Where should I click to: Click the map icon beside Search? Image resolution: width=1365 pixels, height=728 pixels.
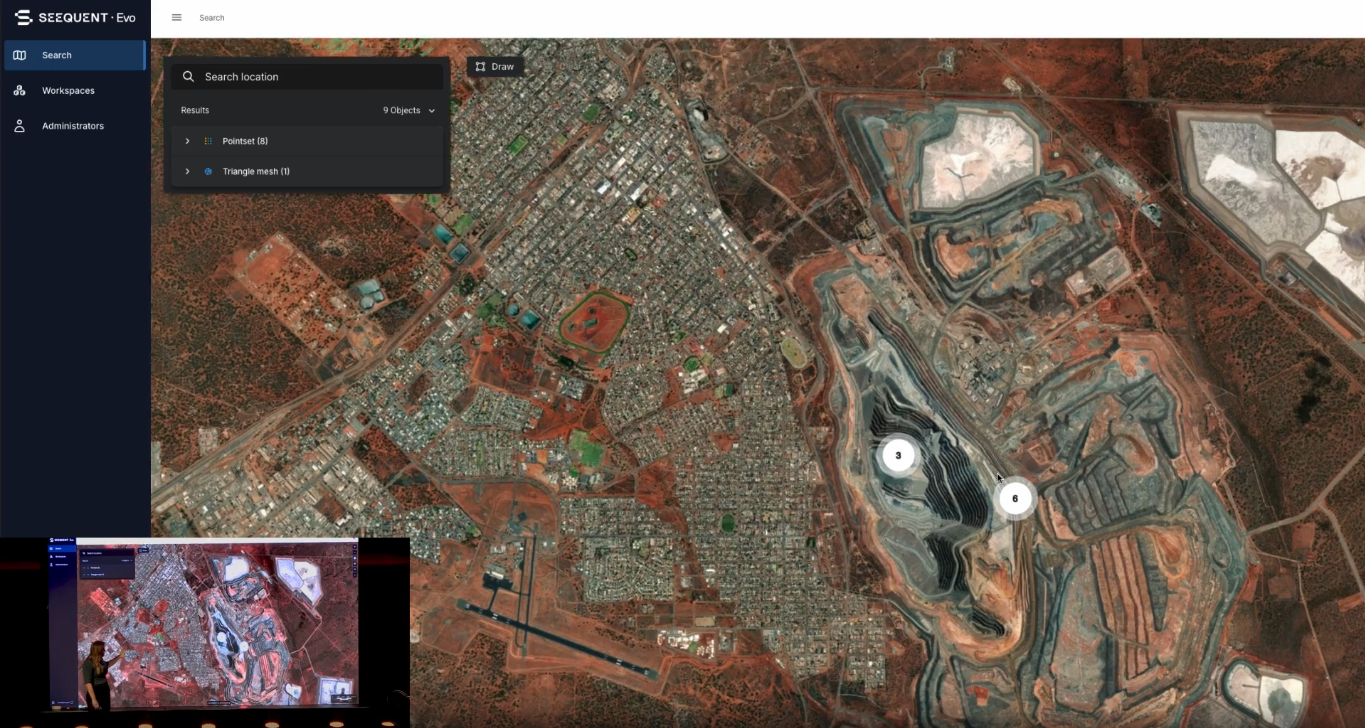click(x=19, y=55)
